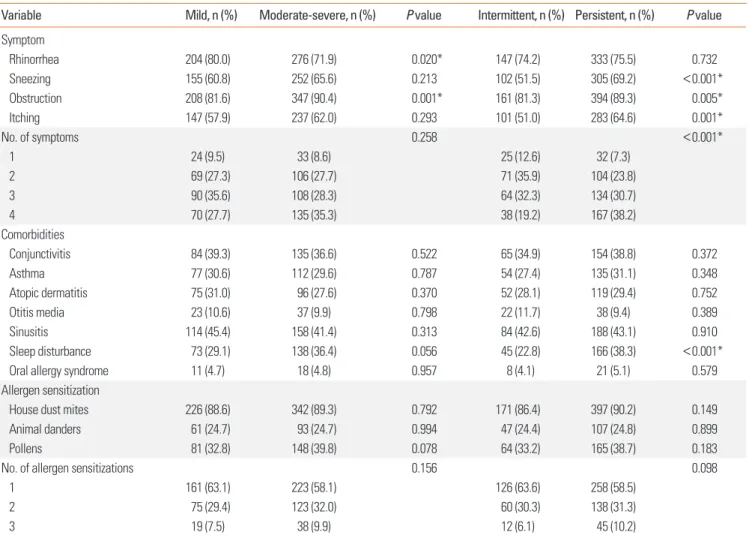Click the P value '0.910' for Sinusitis
Image resolution: width=749 pixels, height=538 pixels.
coord(705,332)
